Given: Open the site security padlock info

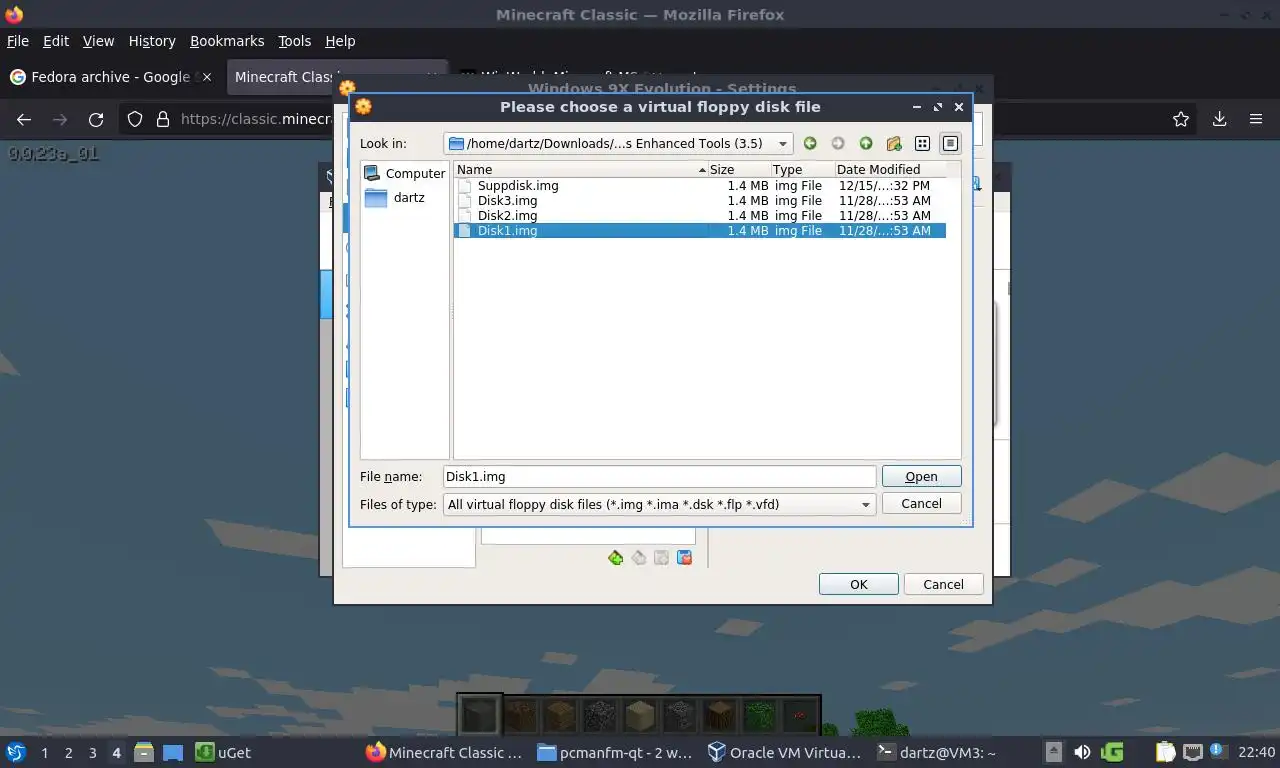Looking at the screenshot, I should click(x=163, y=119).
